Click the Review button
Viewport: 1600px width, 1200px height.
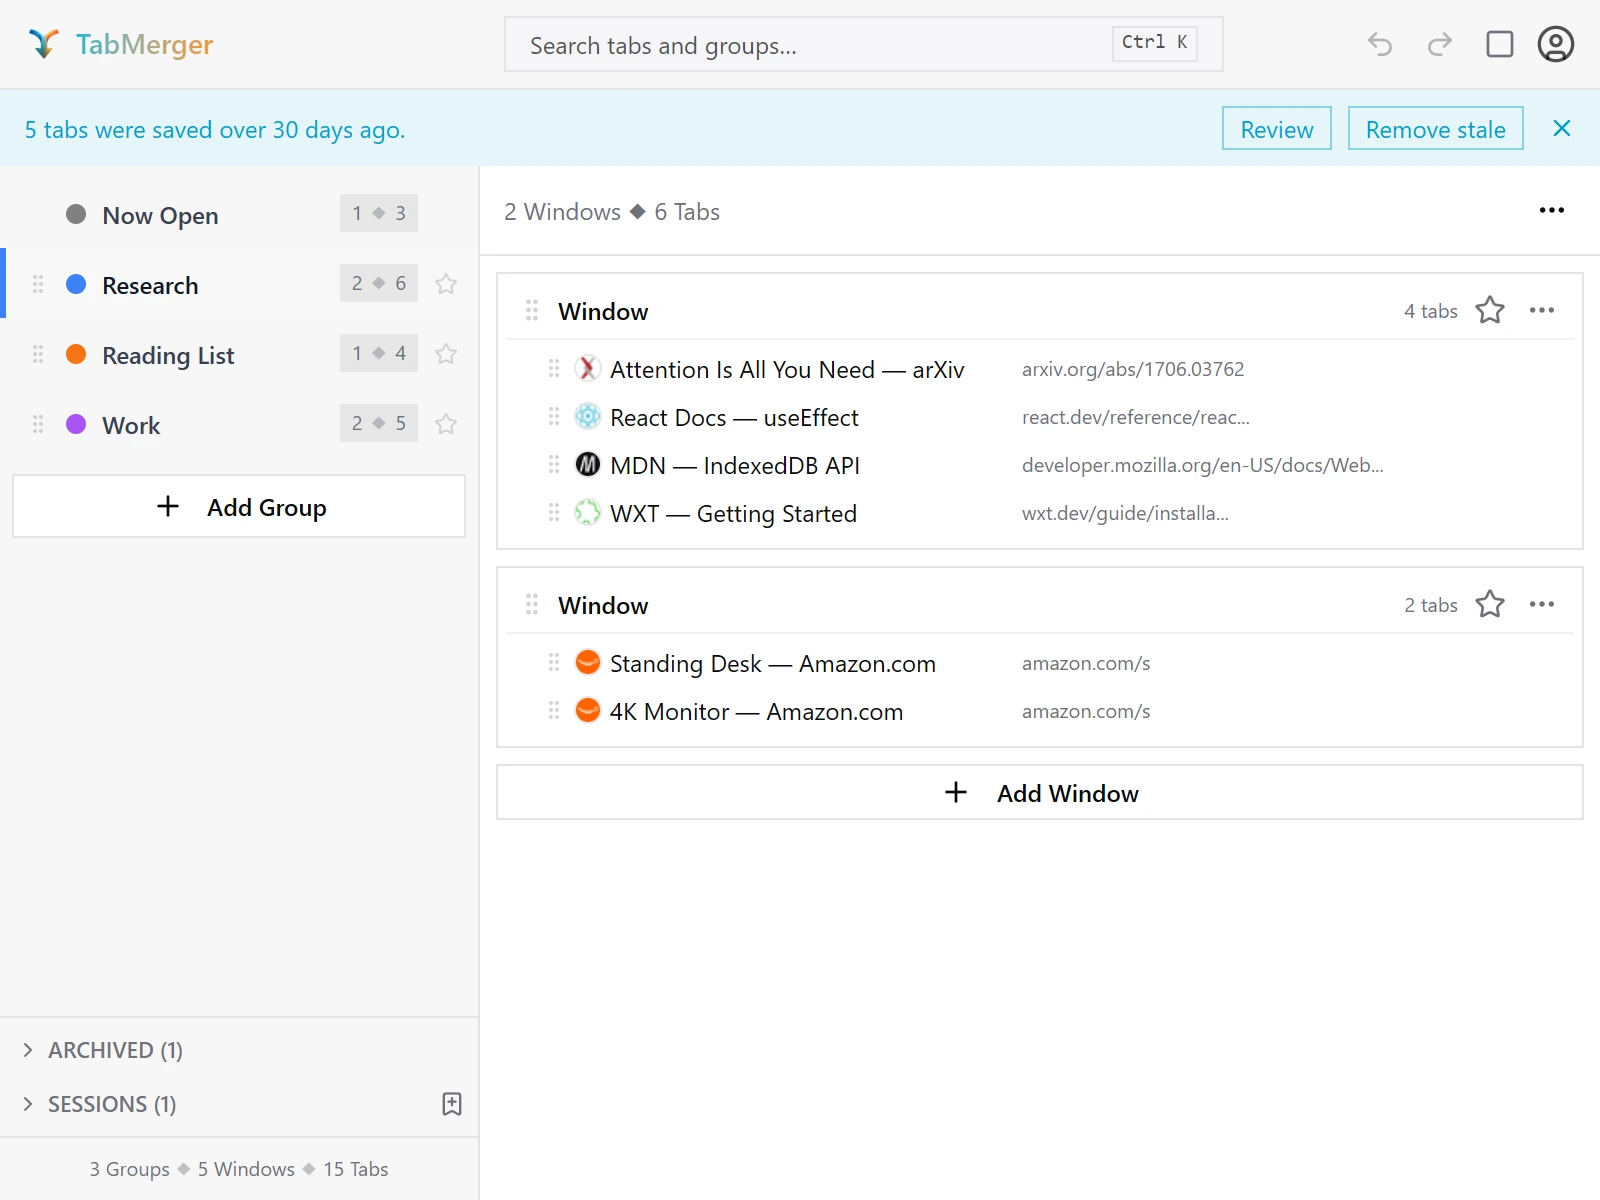[1277, 129]
